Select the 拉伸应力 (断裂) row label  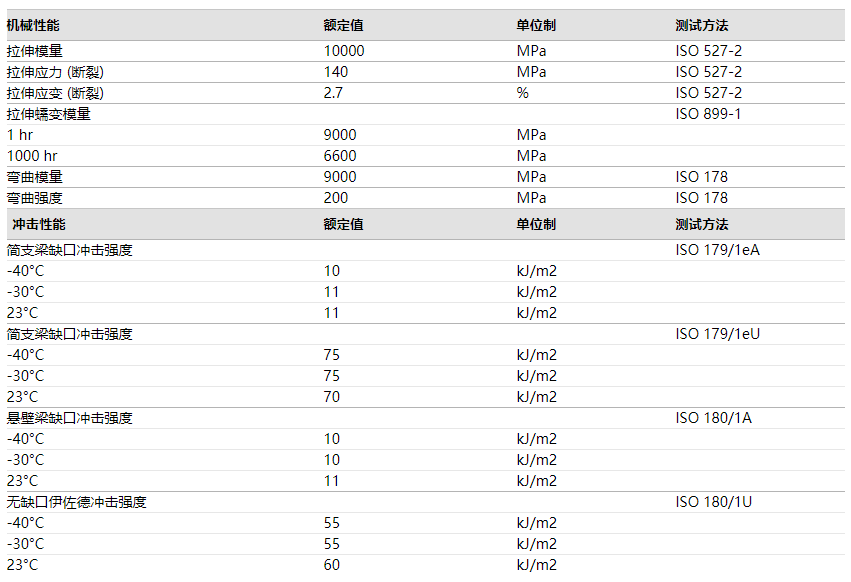pyautogui.click(x=56, y=72)
